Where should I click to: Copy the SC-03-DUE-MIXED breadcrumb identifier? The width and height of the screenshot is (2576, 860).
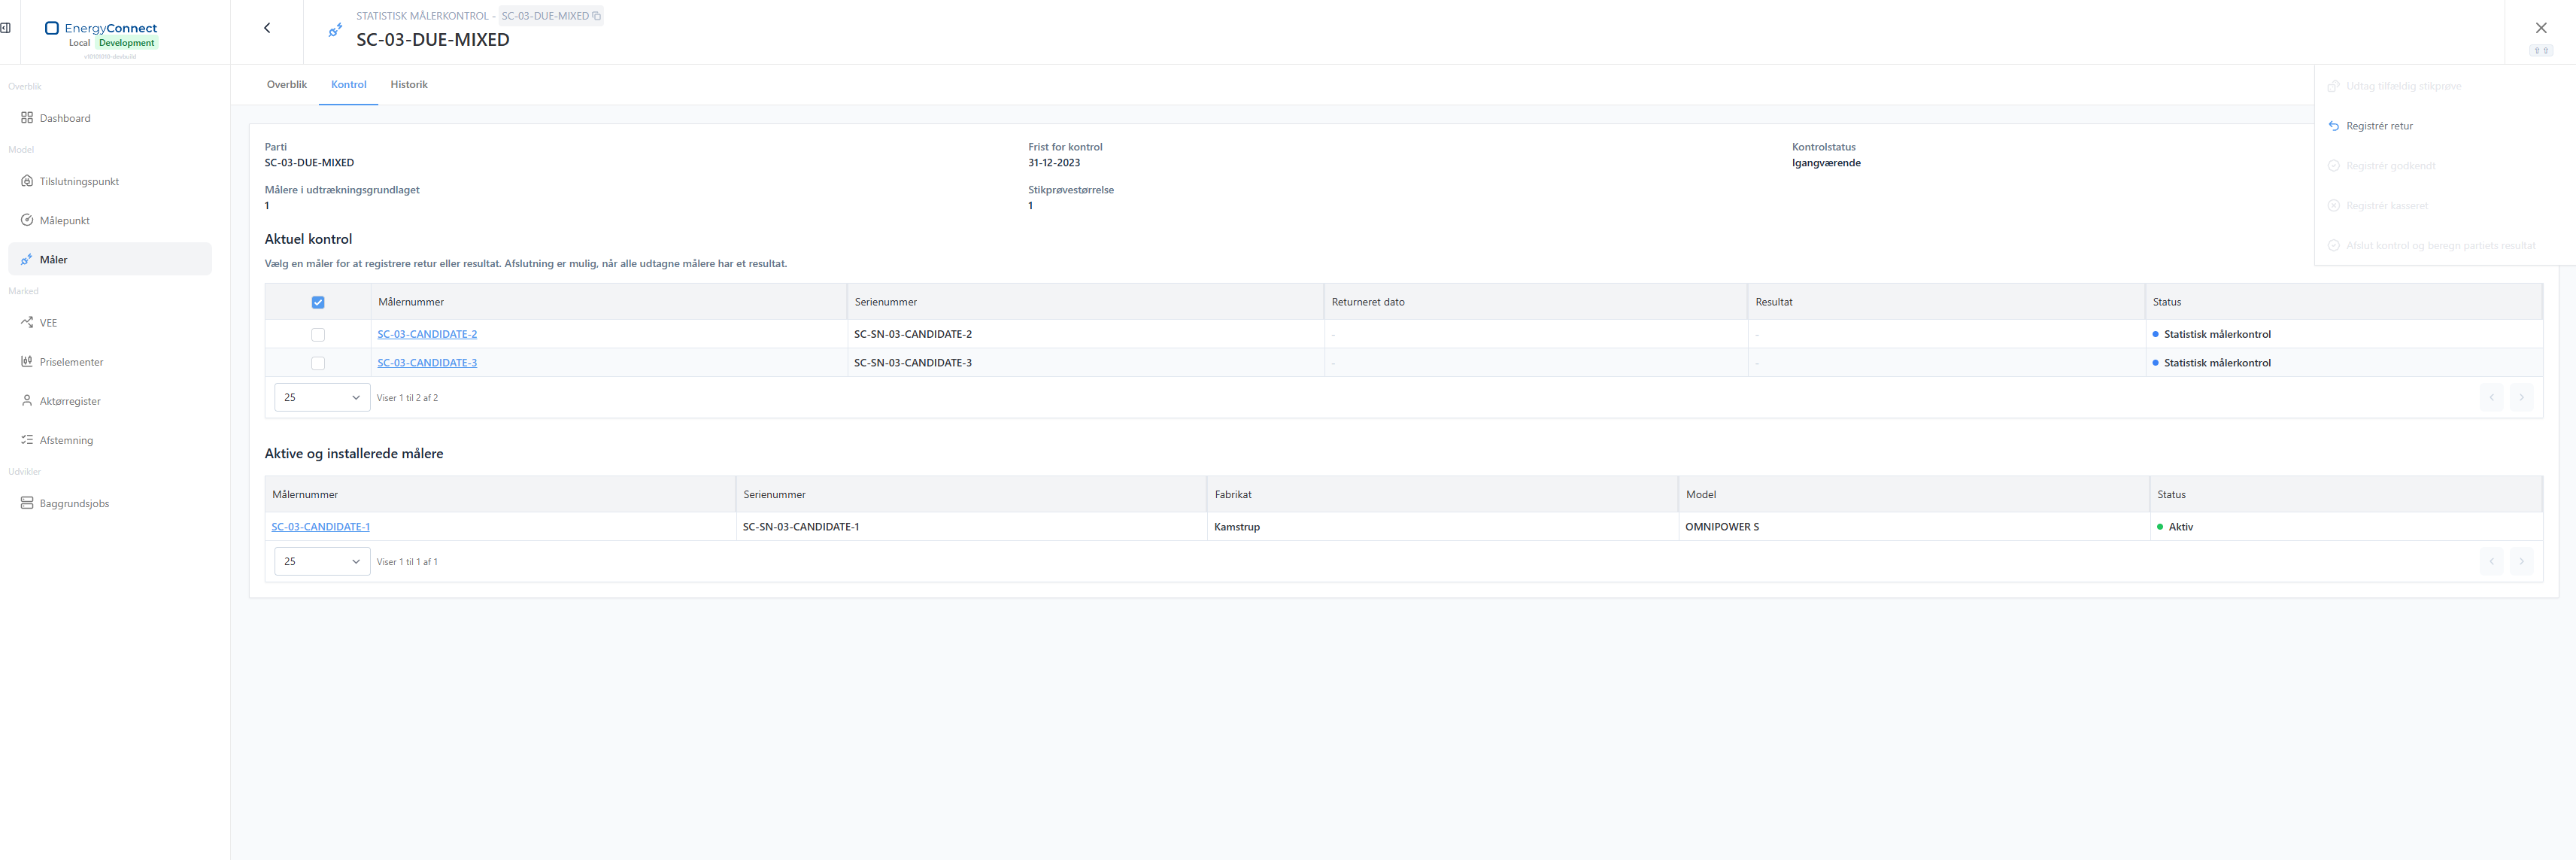coord(597,16)
